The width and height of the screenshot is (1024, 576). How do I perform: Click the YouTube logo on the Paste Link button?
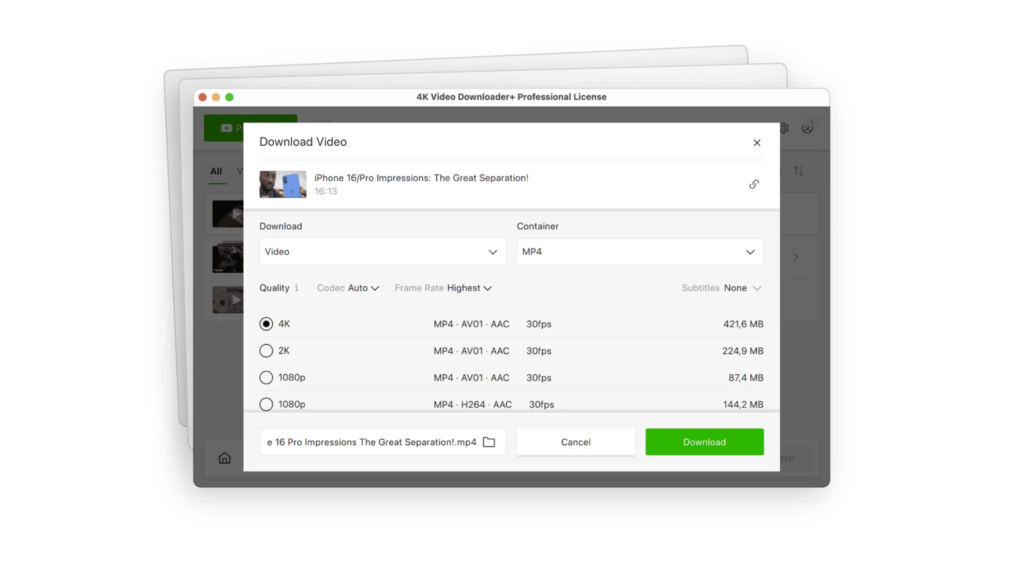tap(227, 128)
